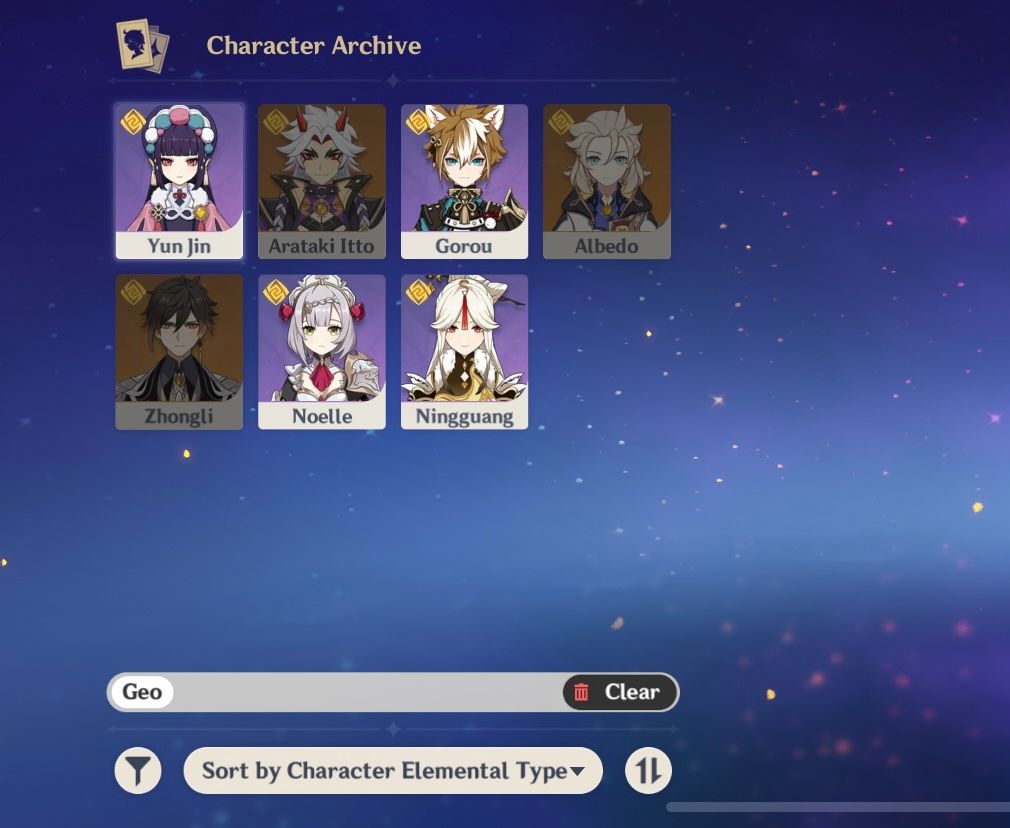Screen dimensions: 1010x828
Task: Toggle the sort order arrows icon
Action: [x=648, y=770]
